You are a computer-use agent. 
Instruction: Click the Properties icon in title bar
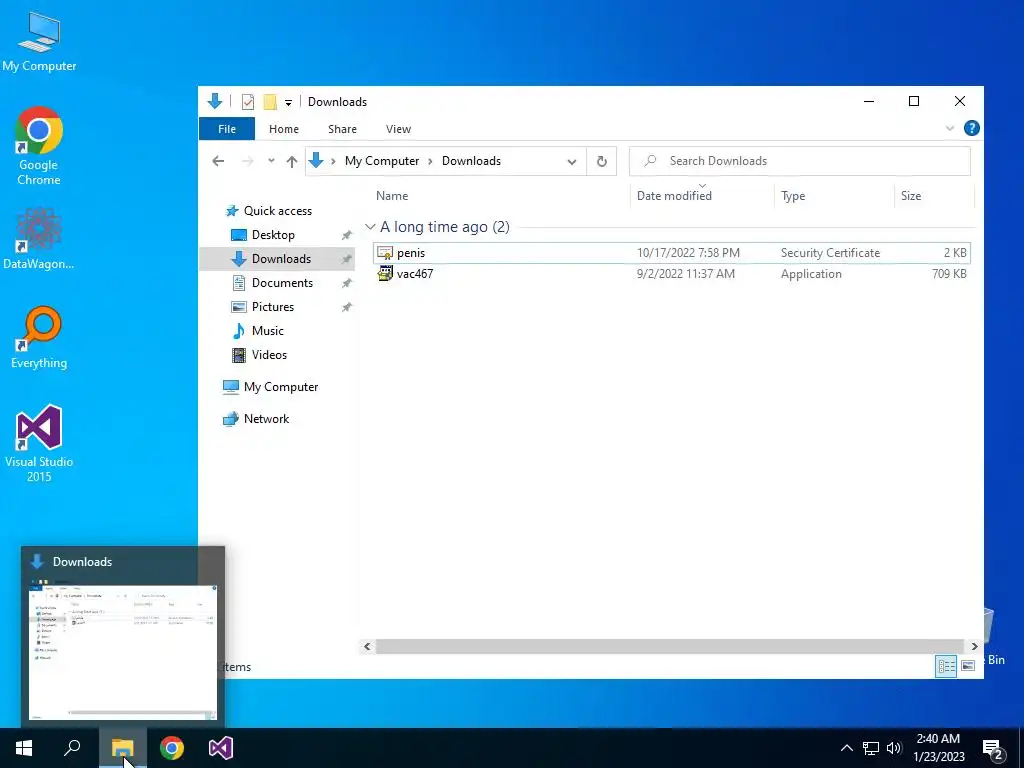pyautogui.click(x=248, y=102)
